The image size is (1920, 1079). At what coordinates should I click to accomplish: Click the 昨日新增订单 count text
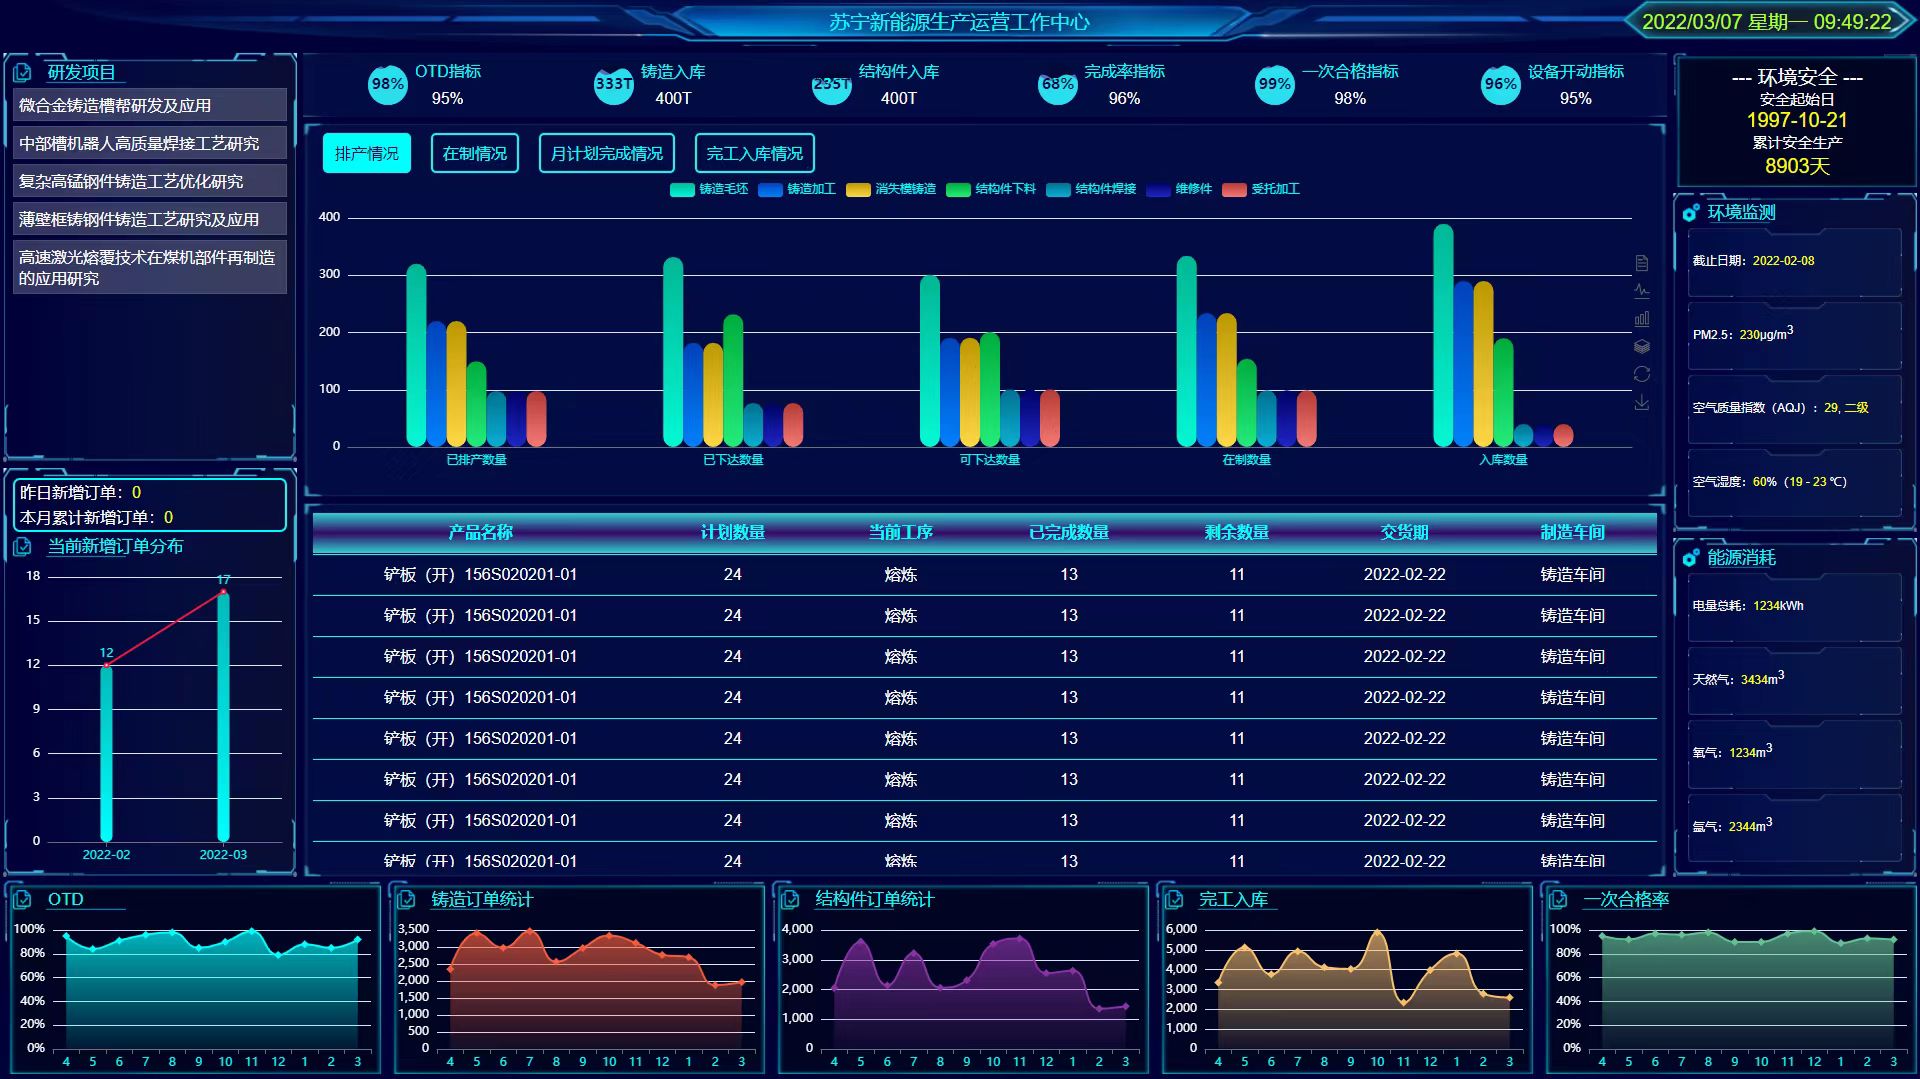coord(81,492)
